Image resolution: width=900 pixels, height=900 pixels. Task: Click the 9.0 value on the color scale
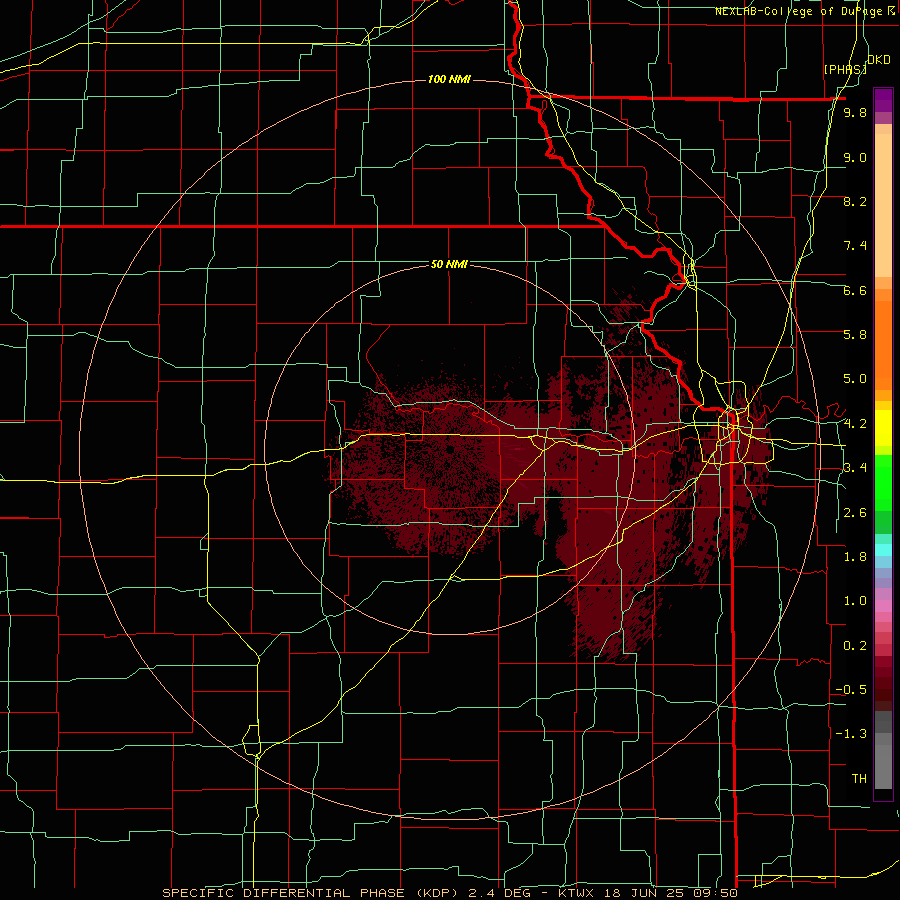click(855, 157)
